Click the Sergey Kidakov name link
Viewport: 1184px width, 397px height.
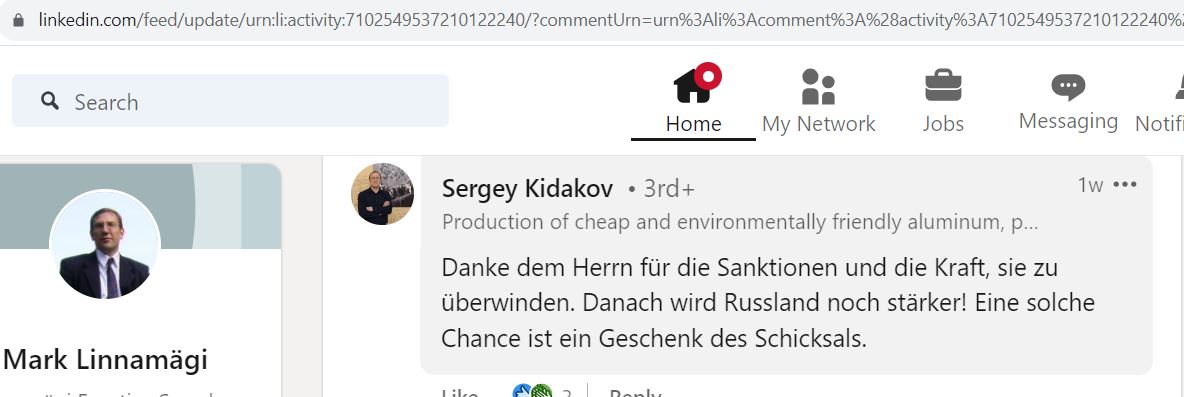(x=527, y=188)
